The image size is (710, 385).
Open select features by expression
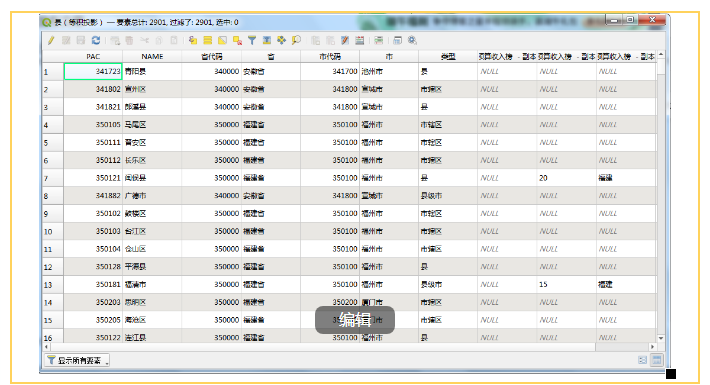pyautogui.click(x=193, y=40)
